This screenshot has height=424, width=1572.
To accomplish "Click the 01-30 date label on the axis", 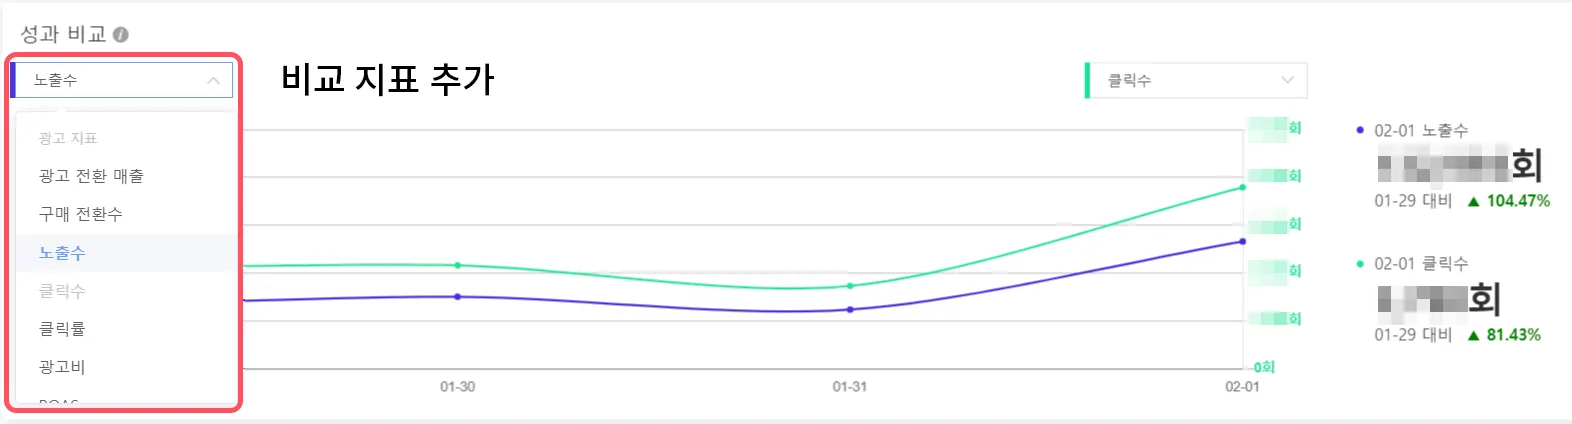I will [458, 386].
